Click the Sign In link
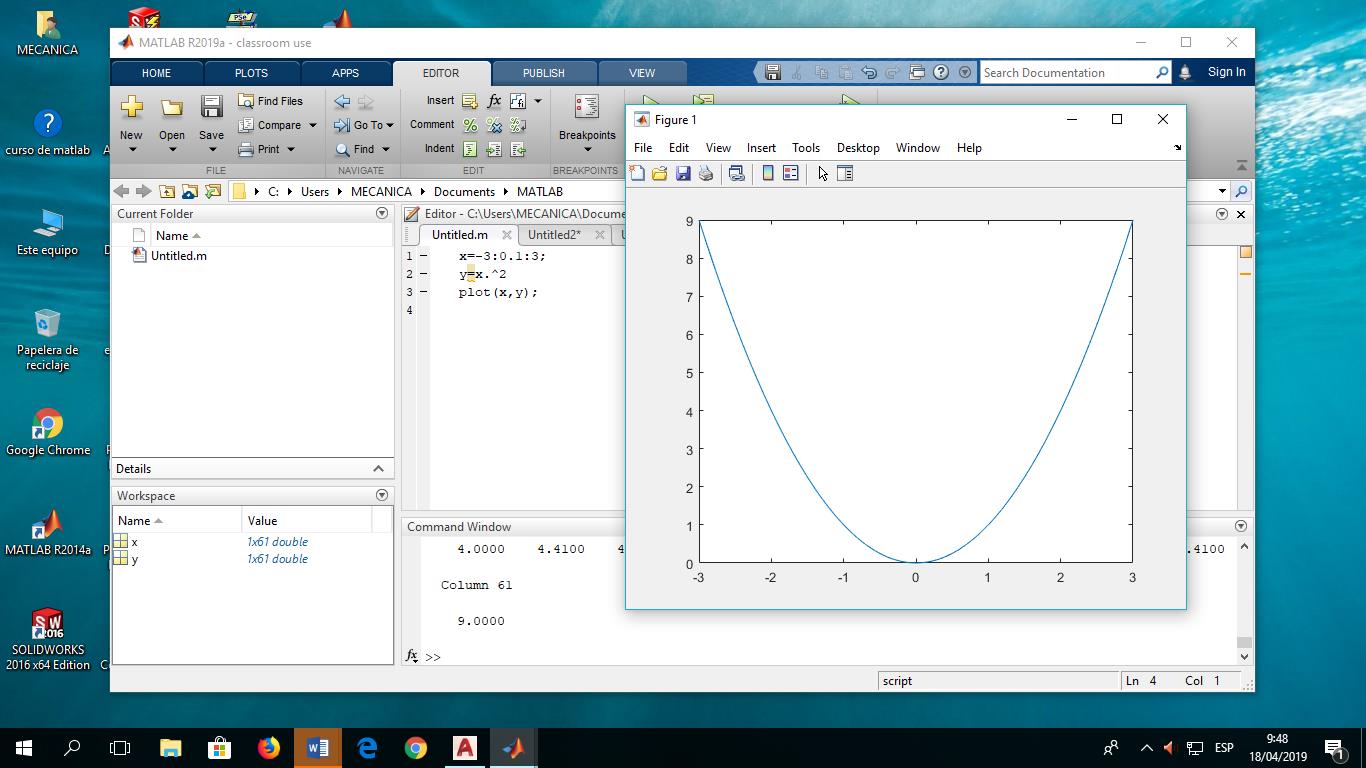1366x768 pixels. coord(1226,72)
